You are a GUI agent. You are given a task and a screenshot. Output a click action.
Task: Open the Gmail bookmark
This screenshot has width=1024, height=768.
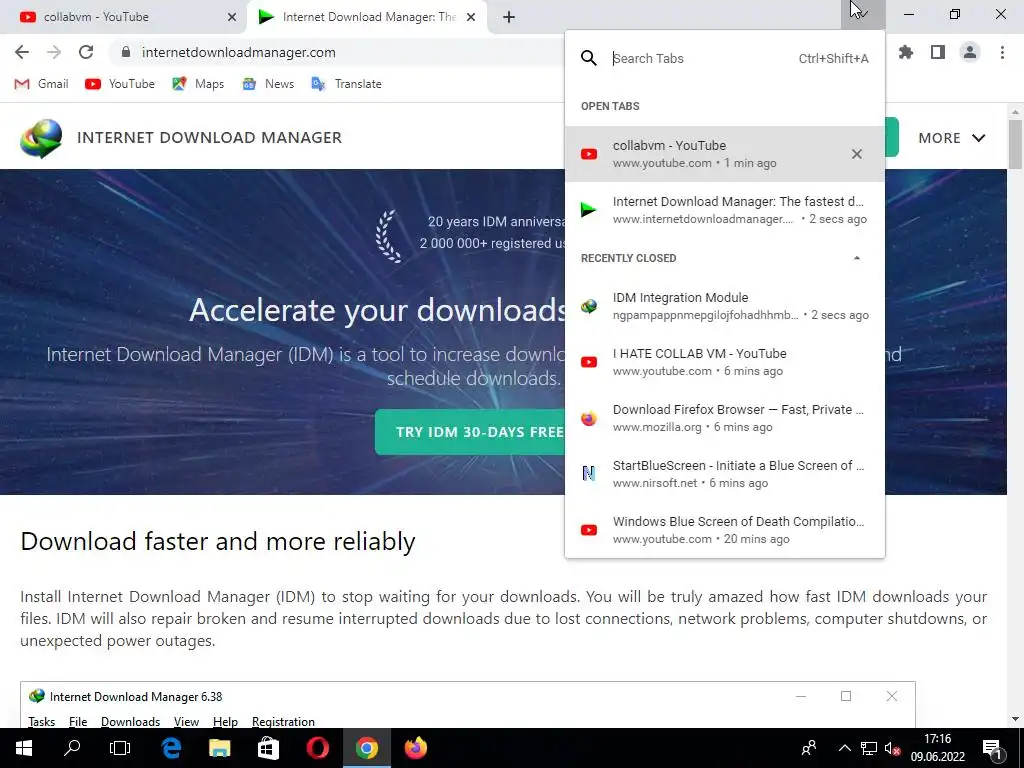point(42,84)
